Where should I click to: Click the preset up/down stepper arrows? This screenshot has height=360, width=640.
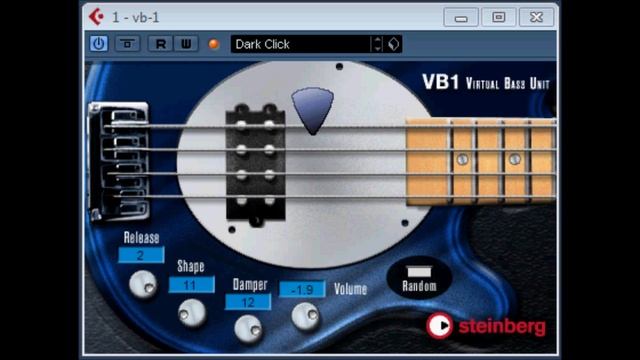(378, 44)
